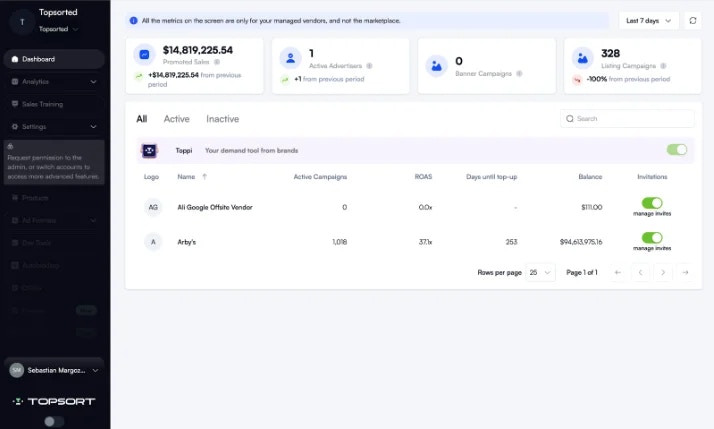Click the Listing Campaigns image icon
Screen dimensions: 714x429
click(x=582, y=58)
